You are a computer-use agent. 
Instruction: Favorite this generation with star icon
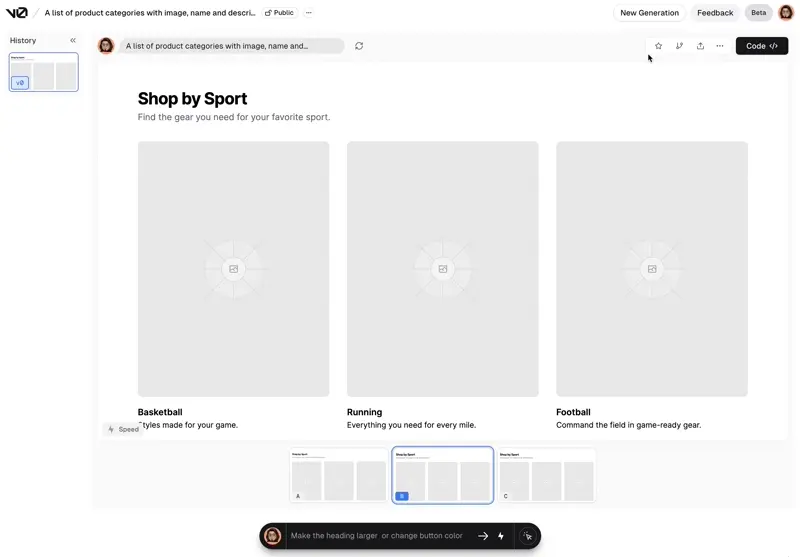[658, 46]
